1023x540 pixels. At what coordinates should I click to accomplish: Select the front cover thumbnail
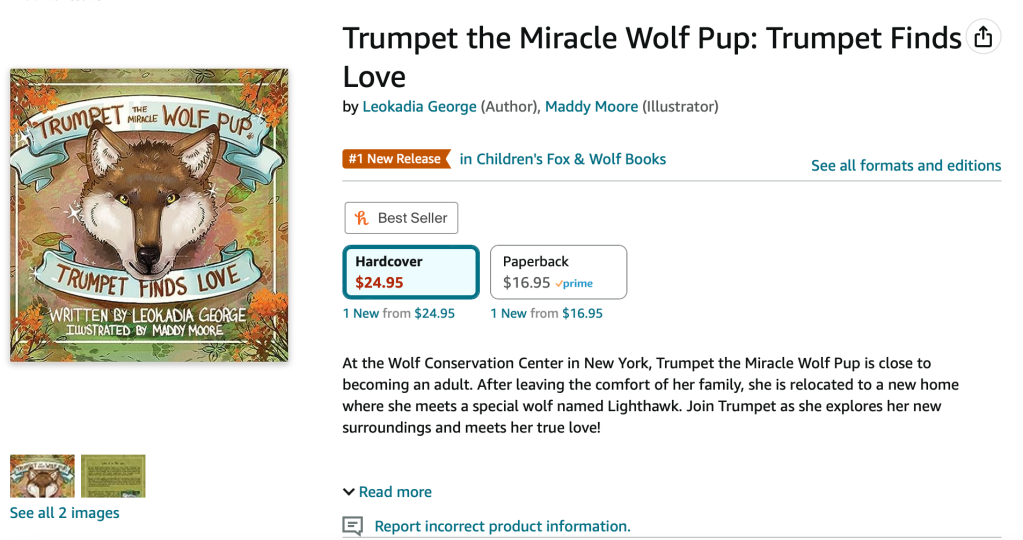click(42, 476)
